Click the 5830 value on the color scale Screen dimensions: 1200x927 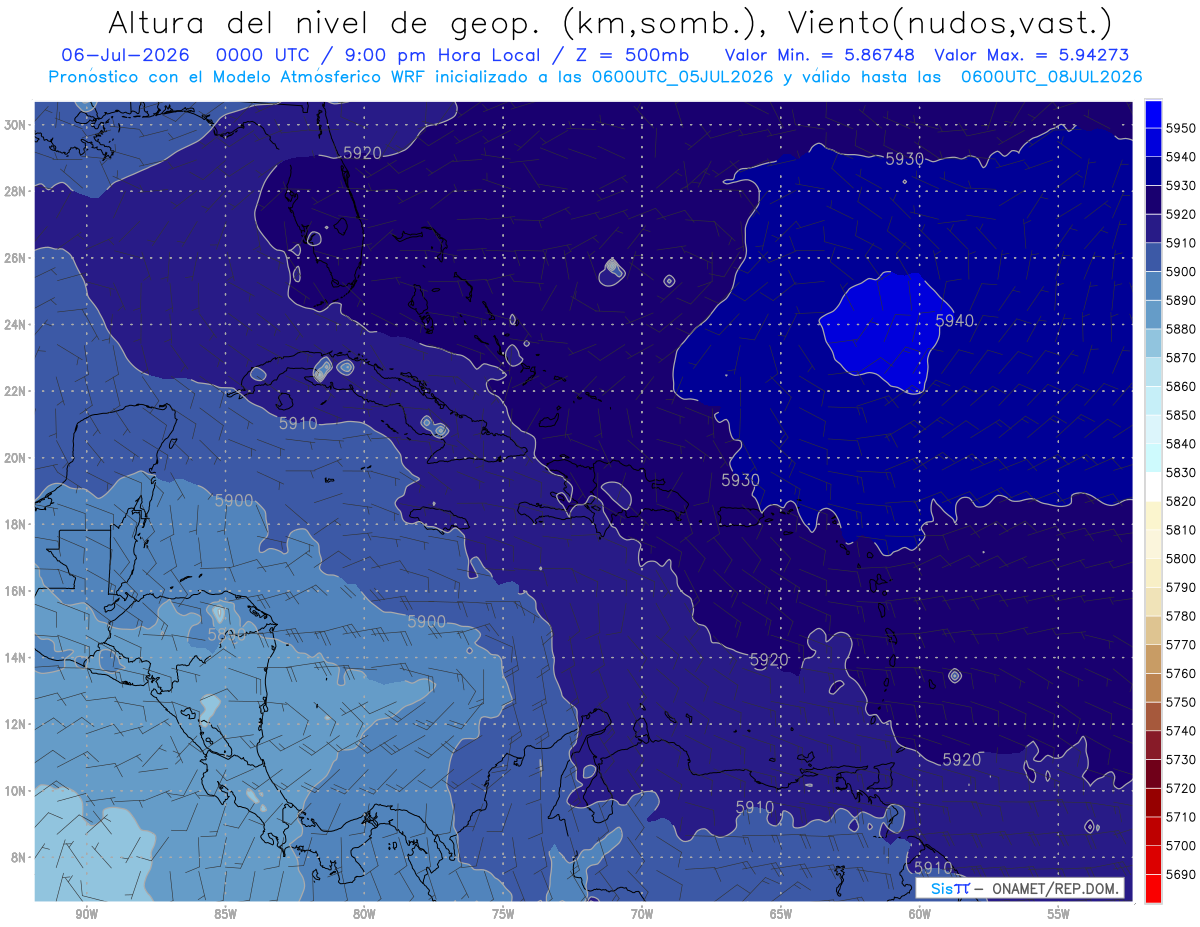click(1181, 472)
